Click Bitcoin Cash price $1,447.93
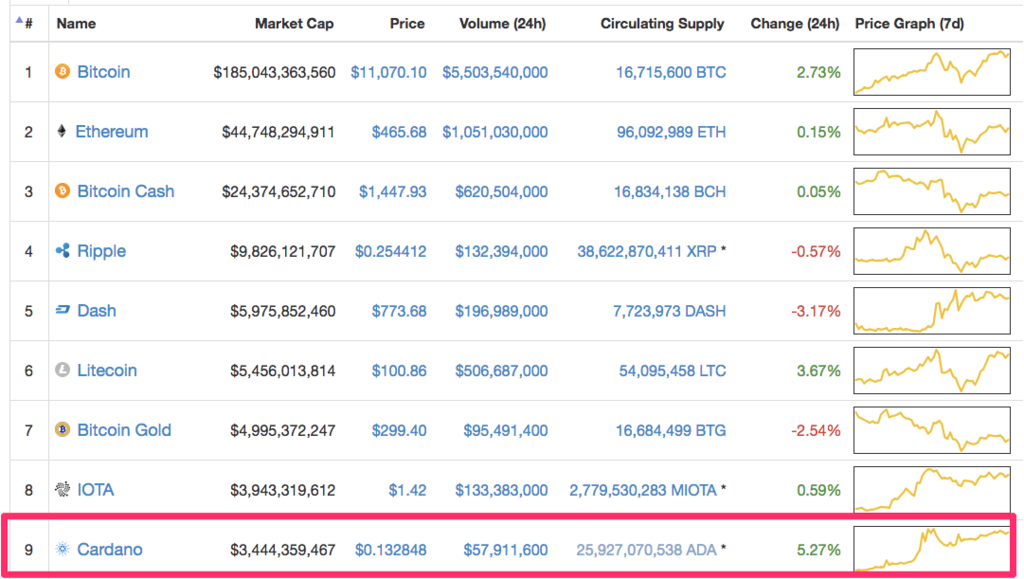Screen dimensions: 1024x579 [392, 191]
